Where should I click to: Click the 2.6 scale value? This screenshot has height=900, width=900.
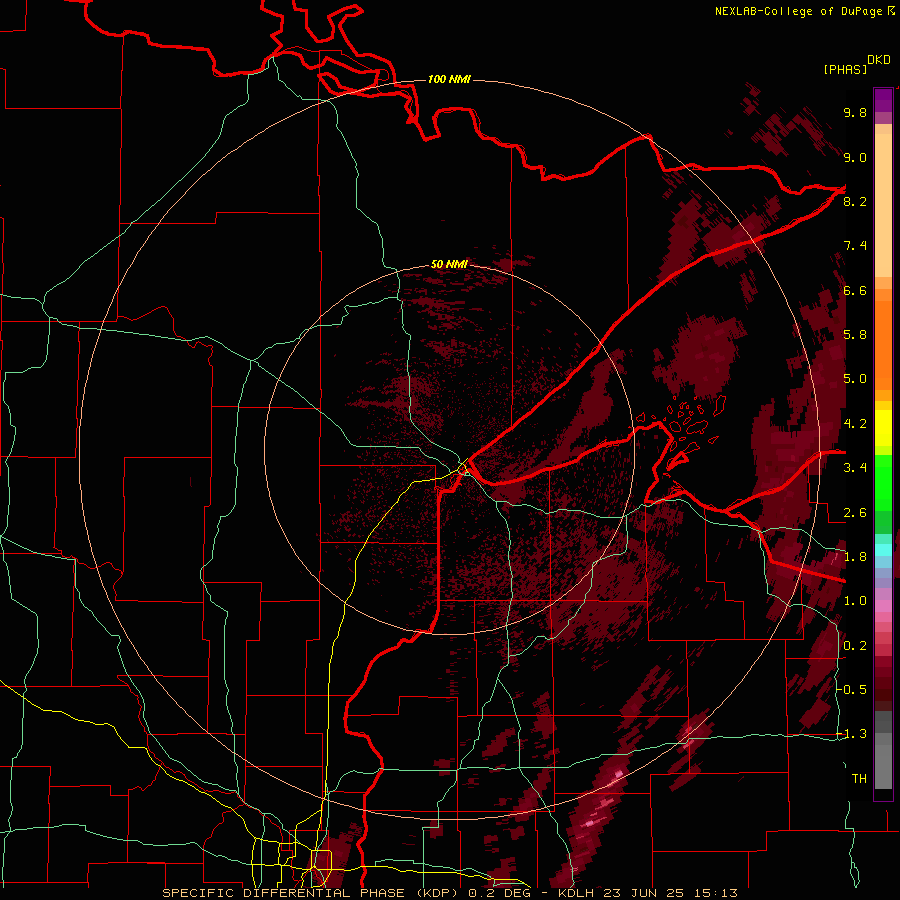[855, 513]
